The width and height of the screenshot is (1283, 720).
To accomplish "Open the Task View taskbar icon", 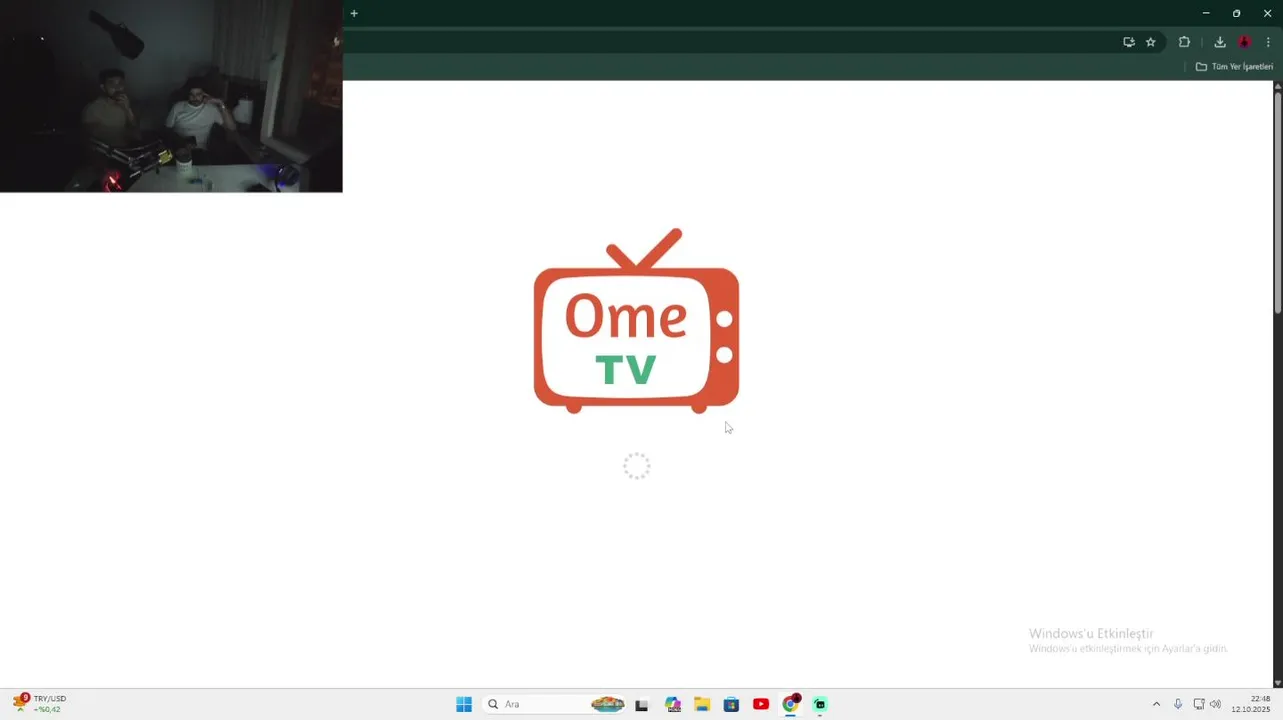I will pyautogui.click(x=642, y=705).
